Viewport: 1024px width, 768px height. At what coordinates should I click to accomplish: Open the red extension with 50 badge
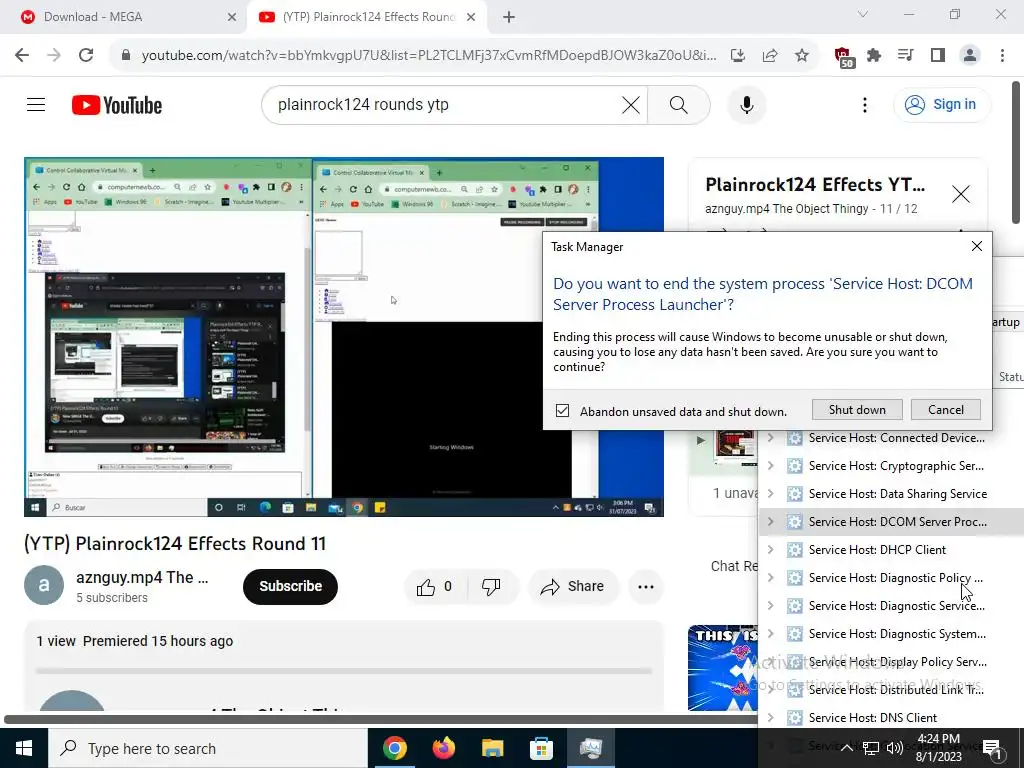844,56
